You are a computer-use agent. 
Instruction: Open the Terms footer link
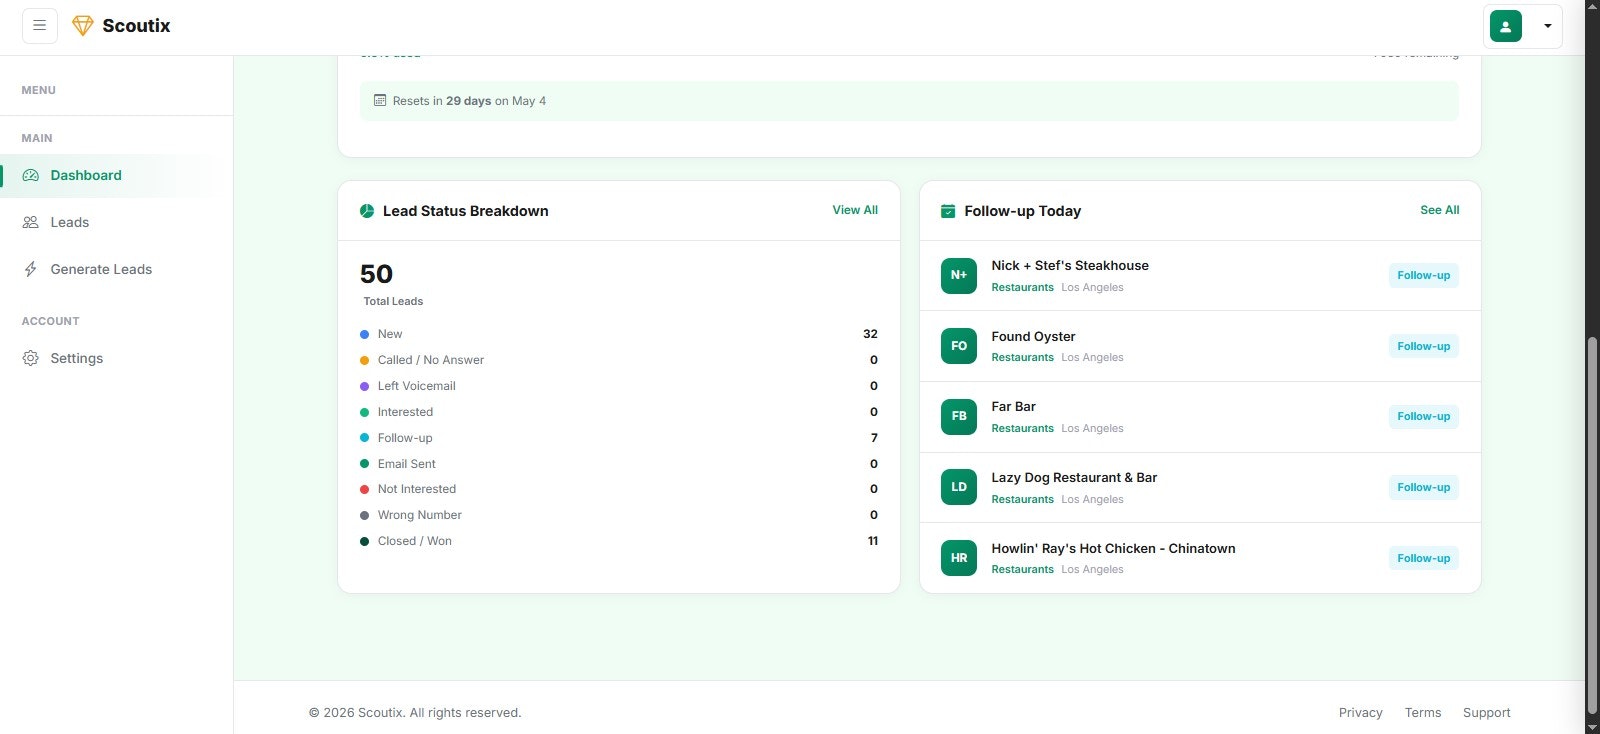tap(1422, 713)
